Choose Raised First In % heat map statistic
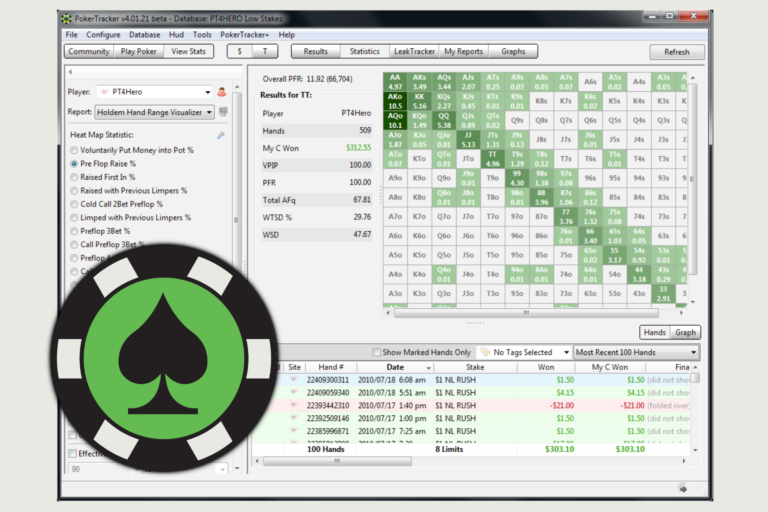 tap(74, 177)
